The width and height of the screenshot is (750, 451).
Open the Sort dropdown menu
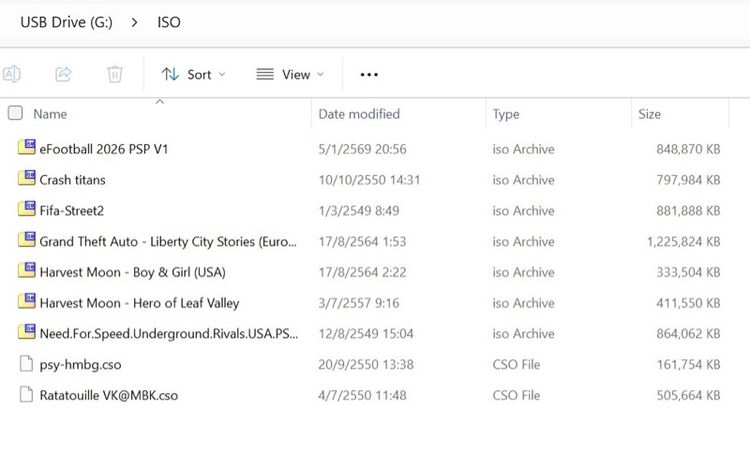click(194, 74)
